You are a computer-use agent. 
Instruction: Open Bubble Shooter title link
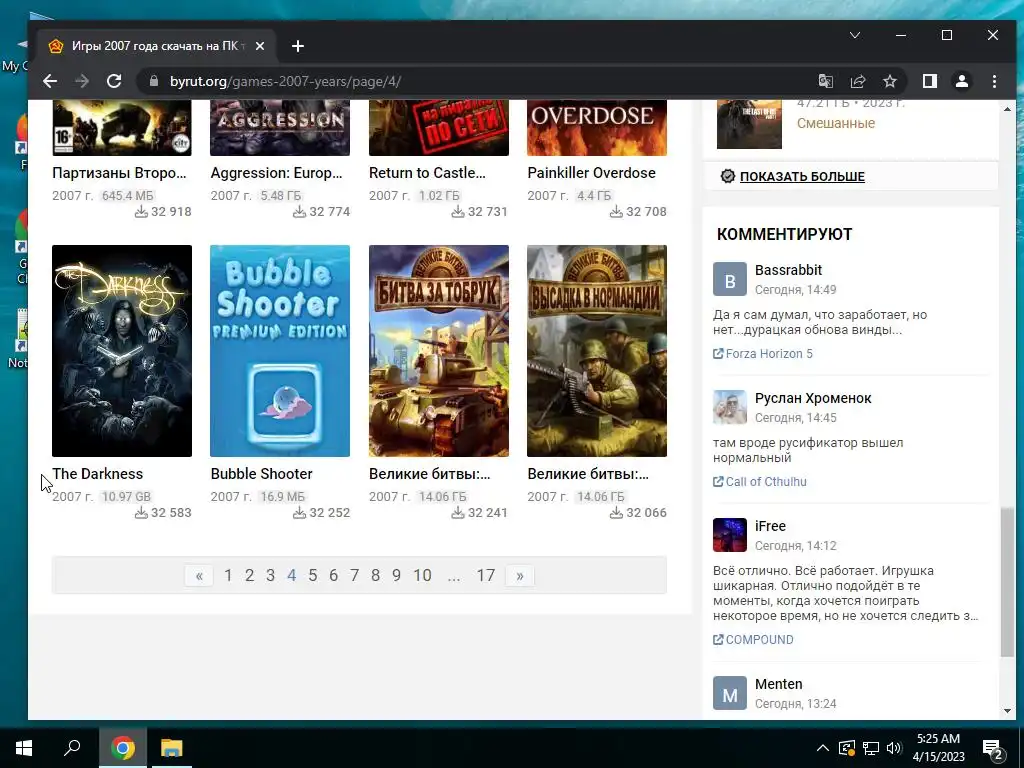click(261, 474)
